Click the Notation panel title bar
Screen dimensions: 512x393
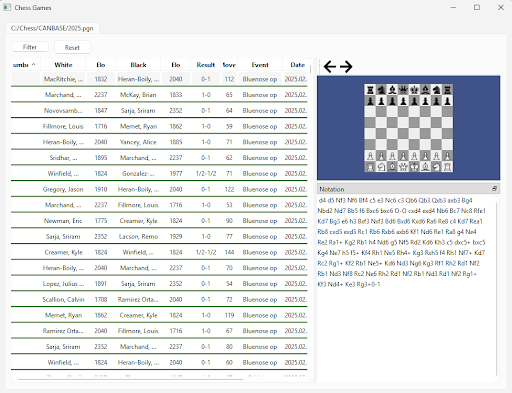pyautogui.click(x=408, y=189)
